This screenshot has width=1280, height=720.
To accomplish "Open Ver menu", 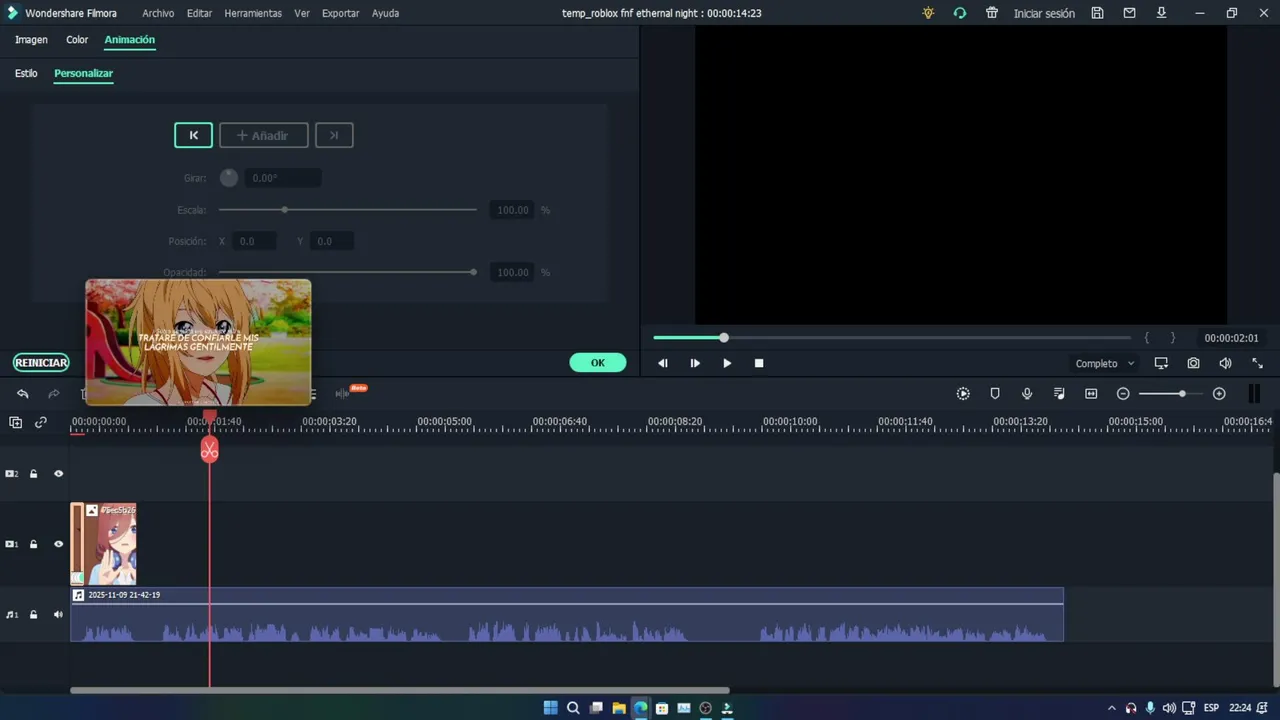I will point(302,13).
